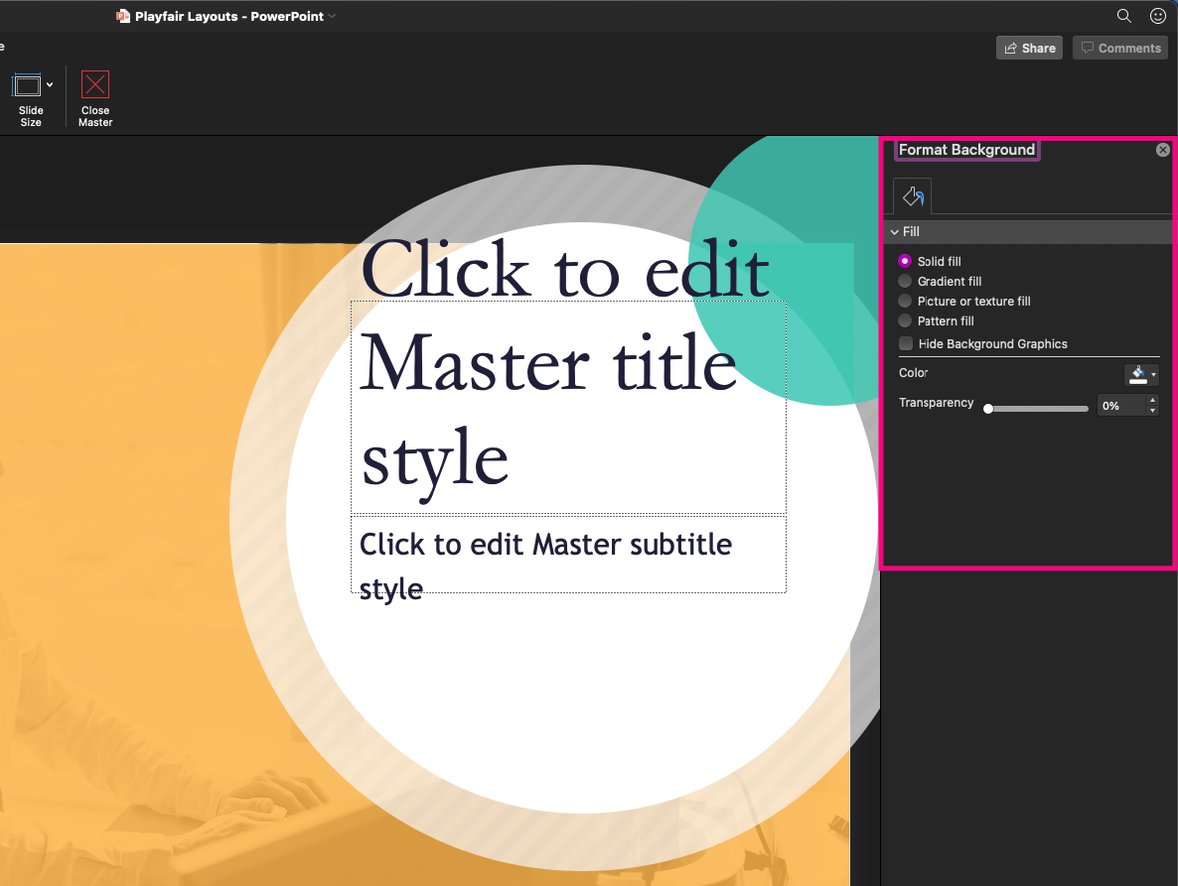Click the Comments button
Screen dimensions: 1178x886
(1120, 47)
